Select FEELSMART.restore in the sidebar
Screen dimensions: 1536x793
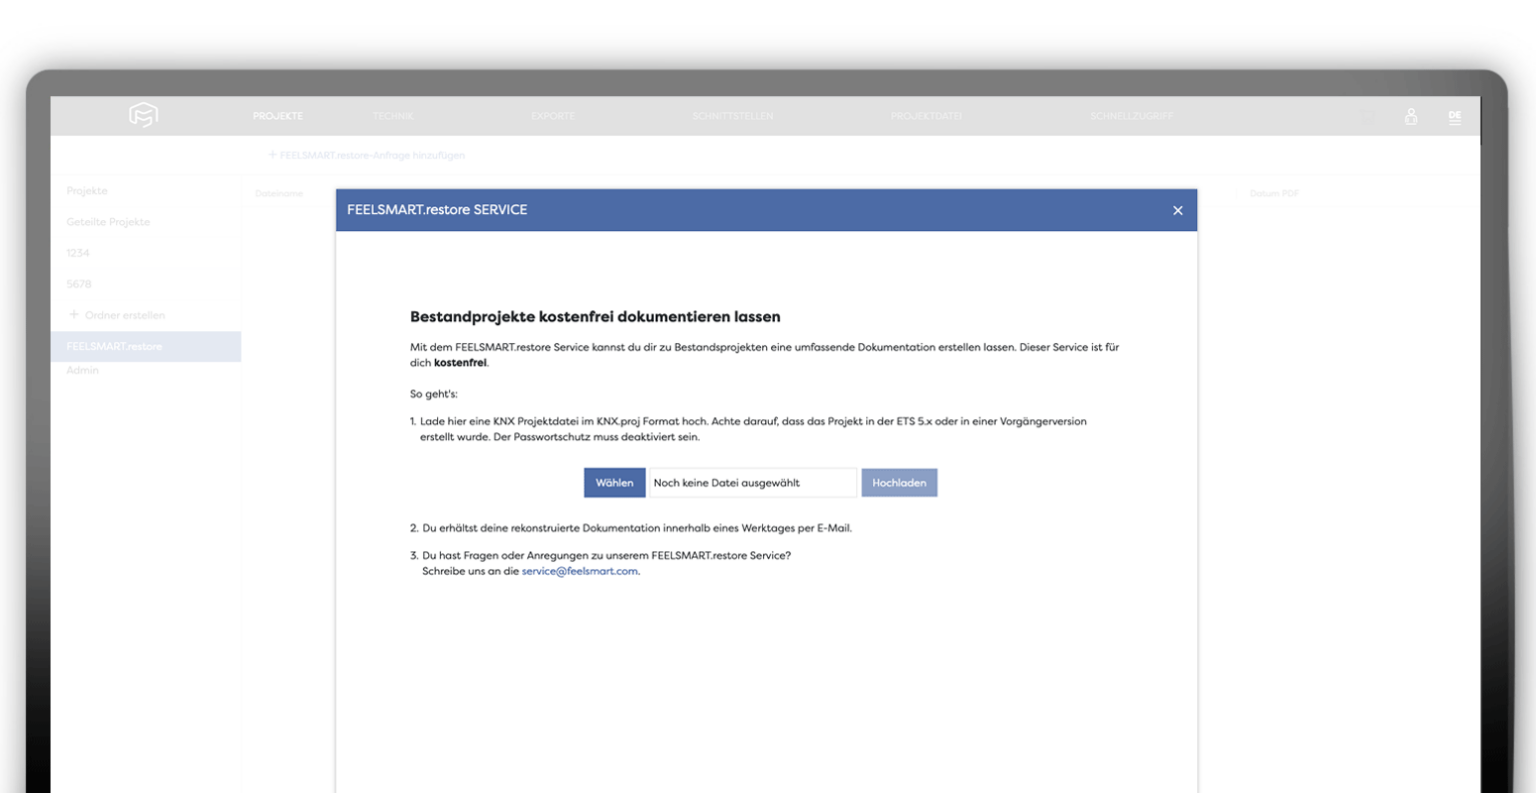click(x=146, y=346)
